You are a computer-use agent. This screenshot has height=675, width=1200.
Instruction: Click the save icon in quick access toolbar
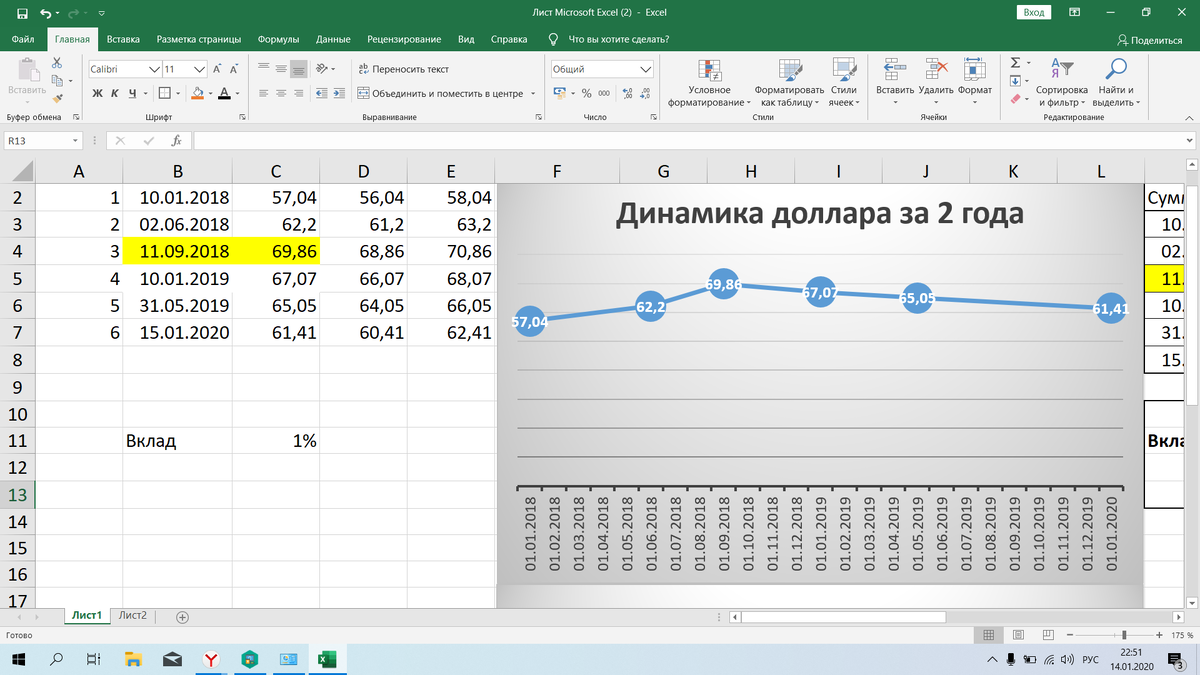[22, 13]
